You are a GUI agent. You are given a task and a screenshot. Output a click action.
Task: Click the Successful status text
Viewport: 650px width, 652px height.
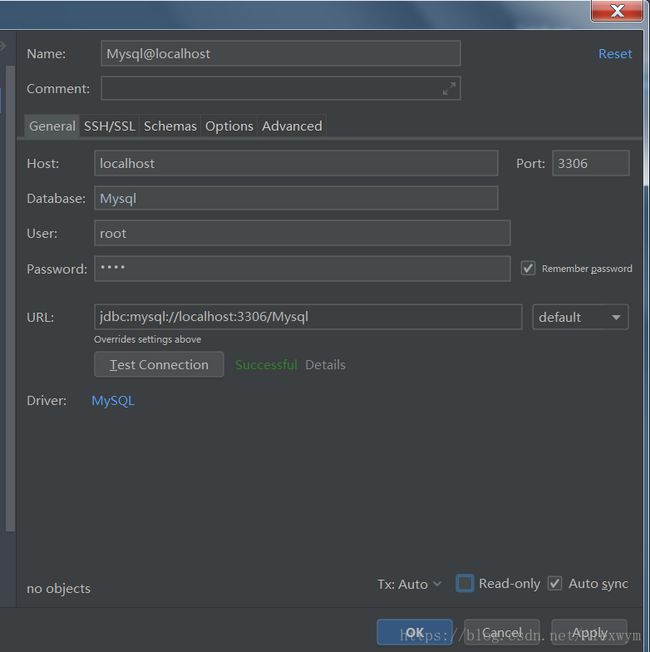pos(266,365)
